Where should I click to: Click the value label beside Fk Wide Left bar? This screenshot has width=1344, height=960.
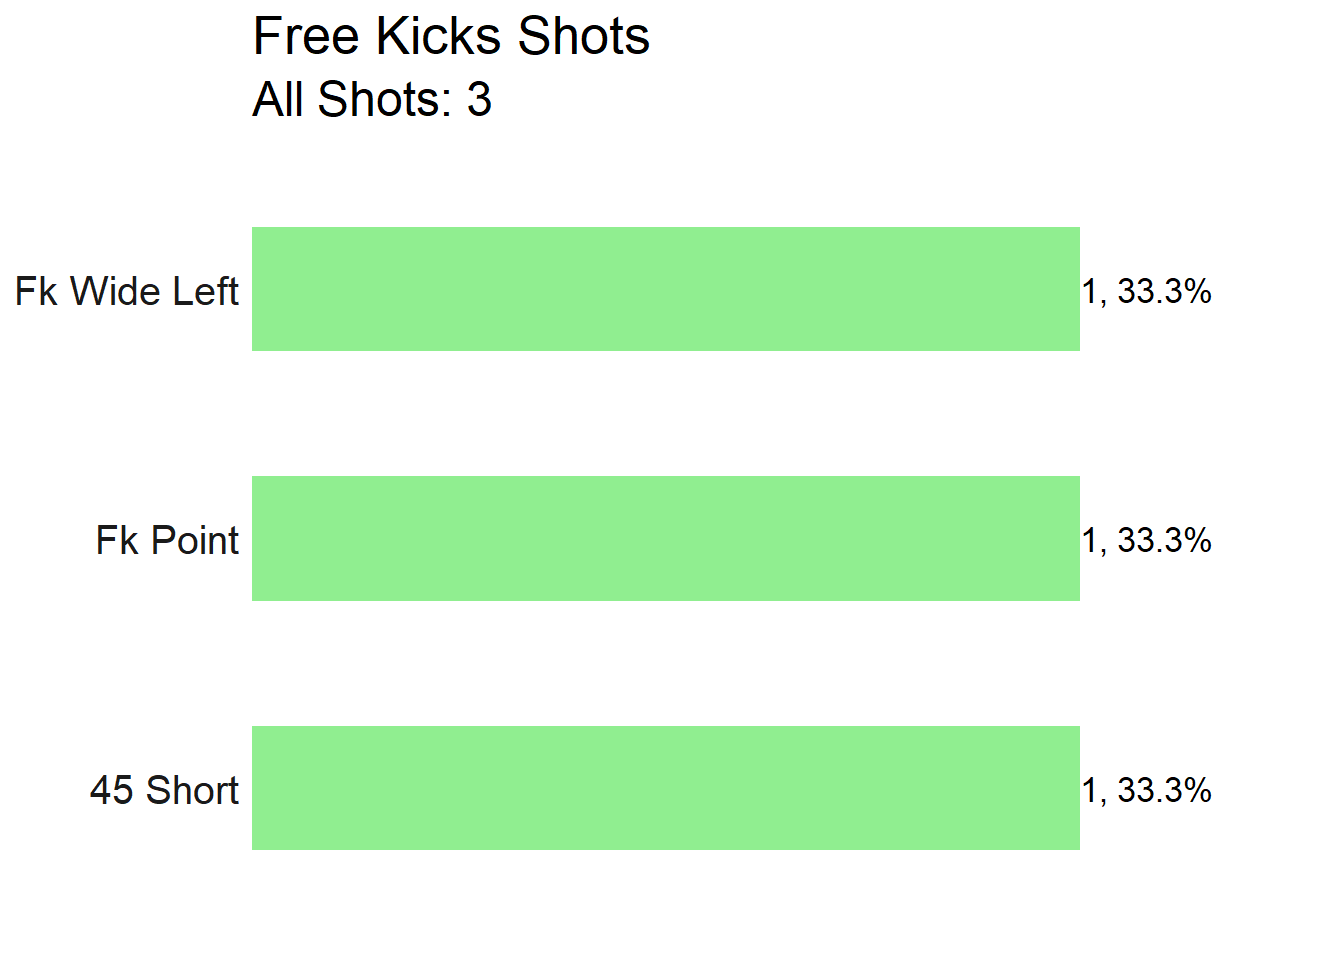tap(1147, 291)
